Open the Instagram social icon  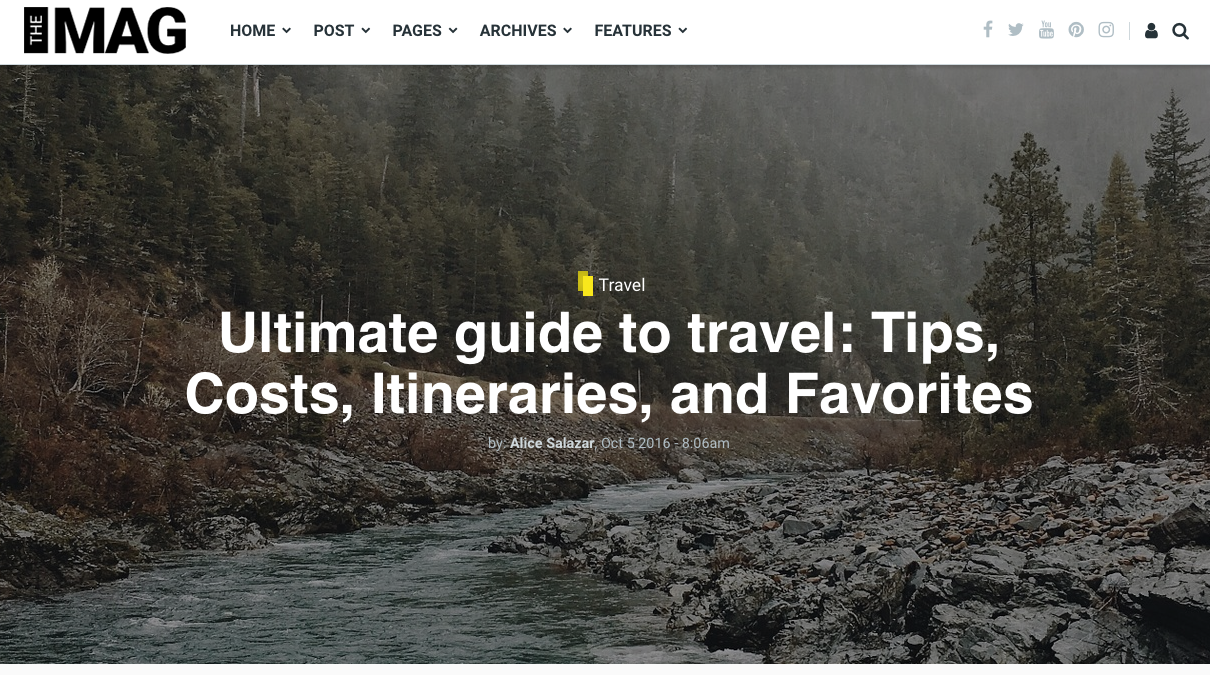(1106, 30)
